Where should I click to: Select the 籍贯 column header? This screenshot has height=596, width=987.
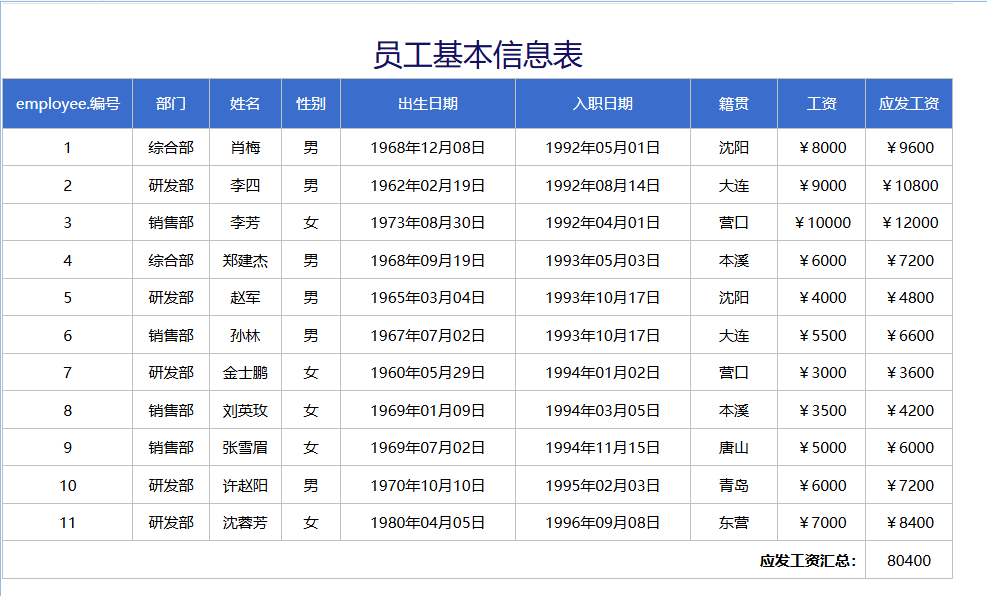click(734, 104)
